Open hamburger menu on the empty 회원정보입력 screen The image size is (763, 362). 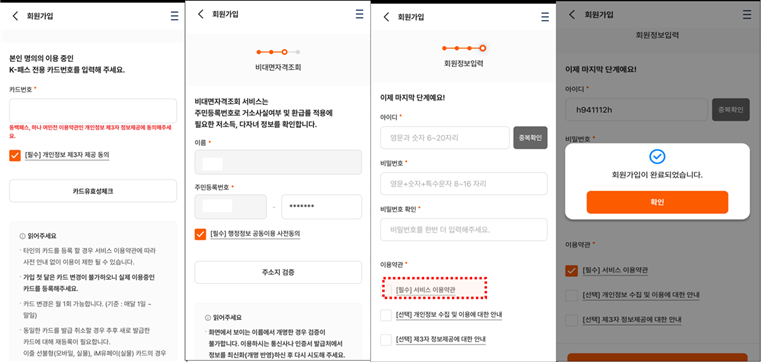coord(545,17)
